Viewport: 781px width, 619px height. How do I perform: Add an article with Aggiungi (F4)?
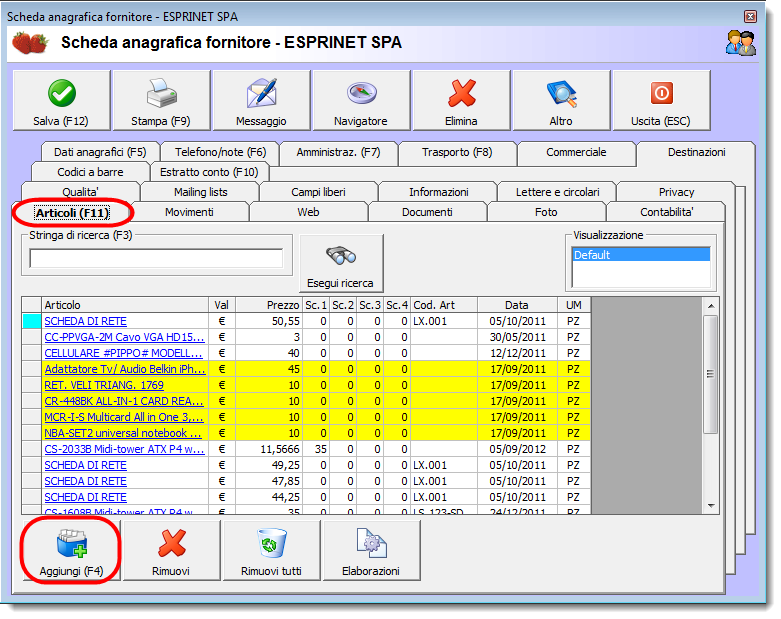pos(71,550)
